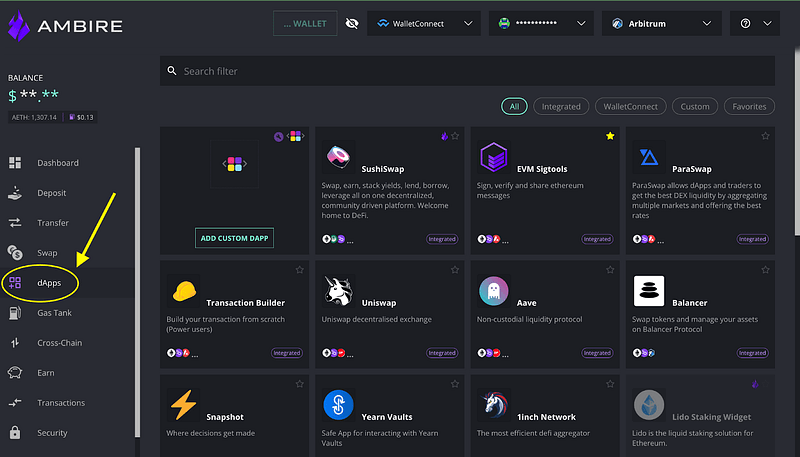
Task: Click the Snapshot lightning logo
Action: 184,405
